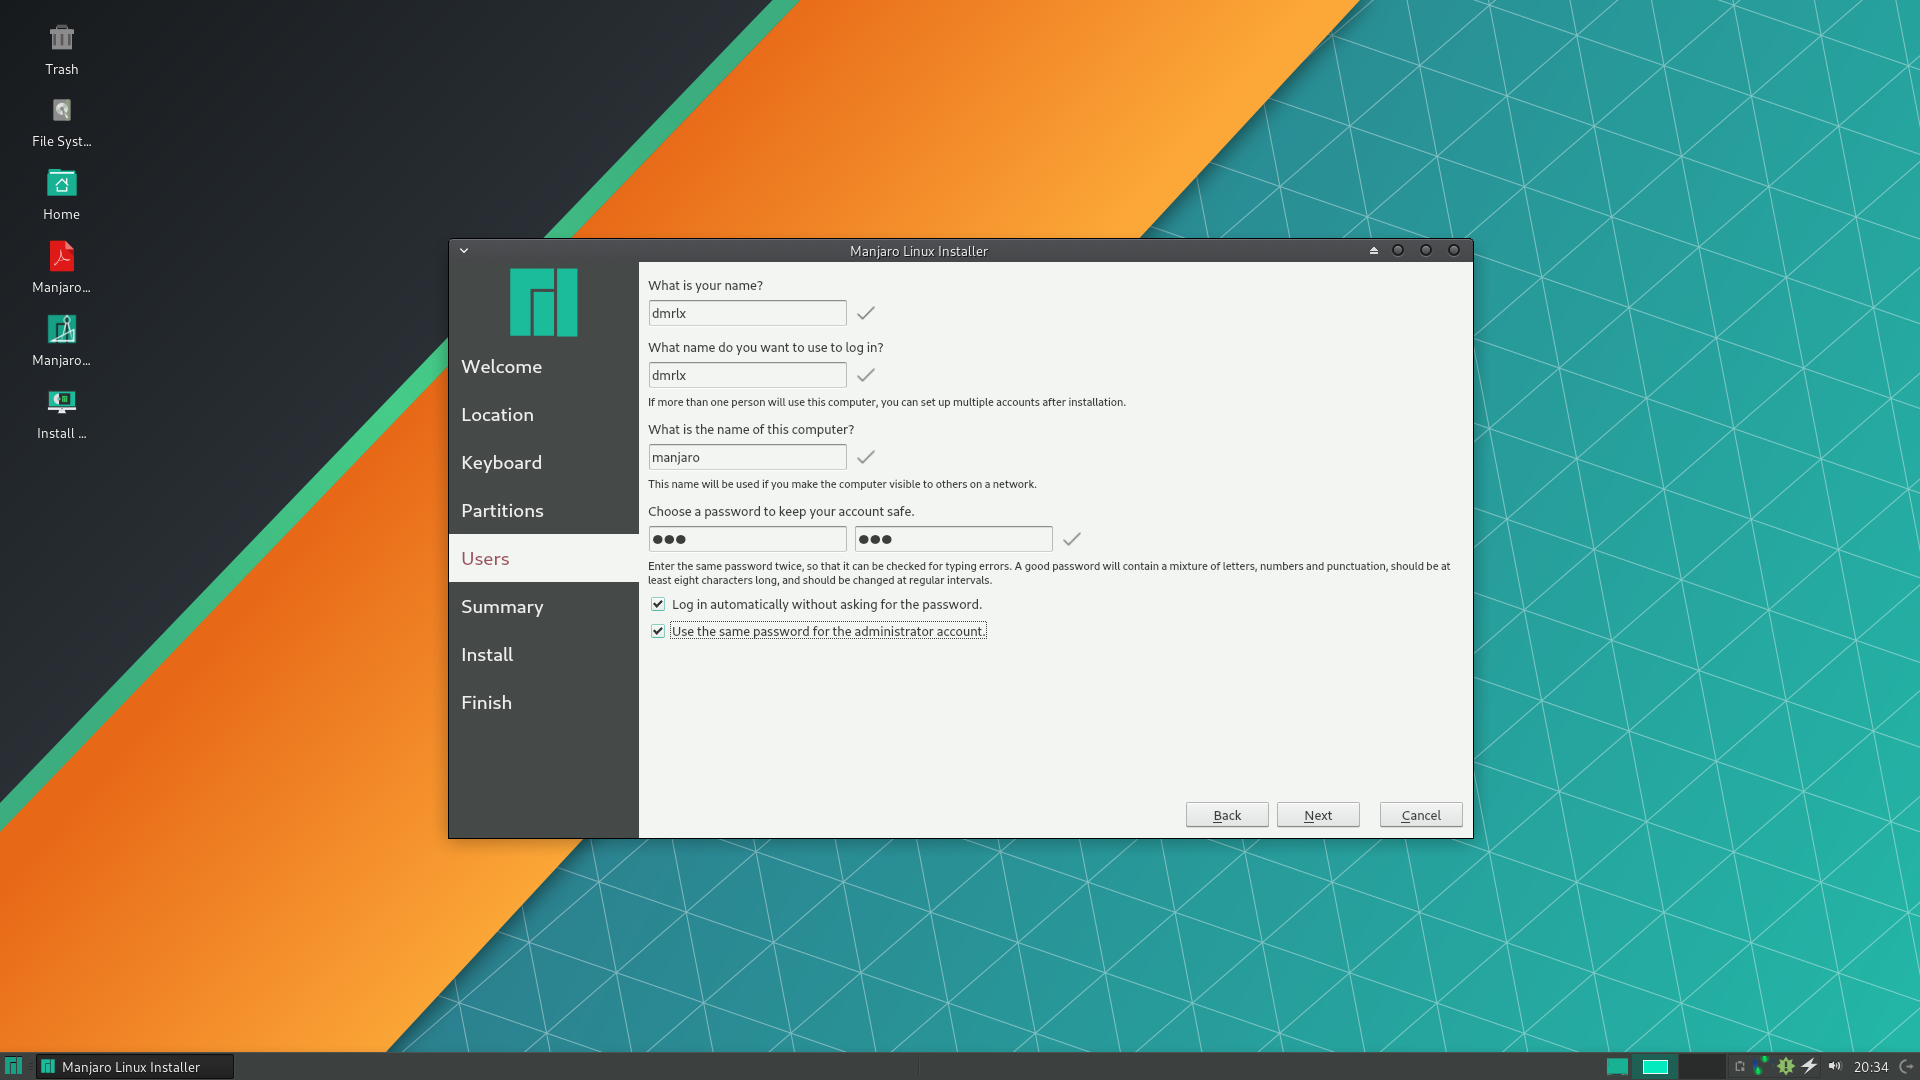1920x1080 pixels.
Task: Open the Trash desktop icon
Action: [61, 40]
